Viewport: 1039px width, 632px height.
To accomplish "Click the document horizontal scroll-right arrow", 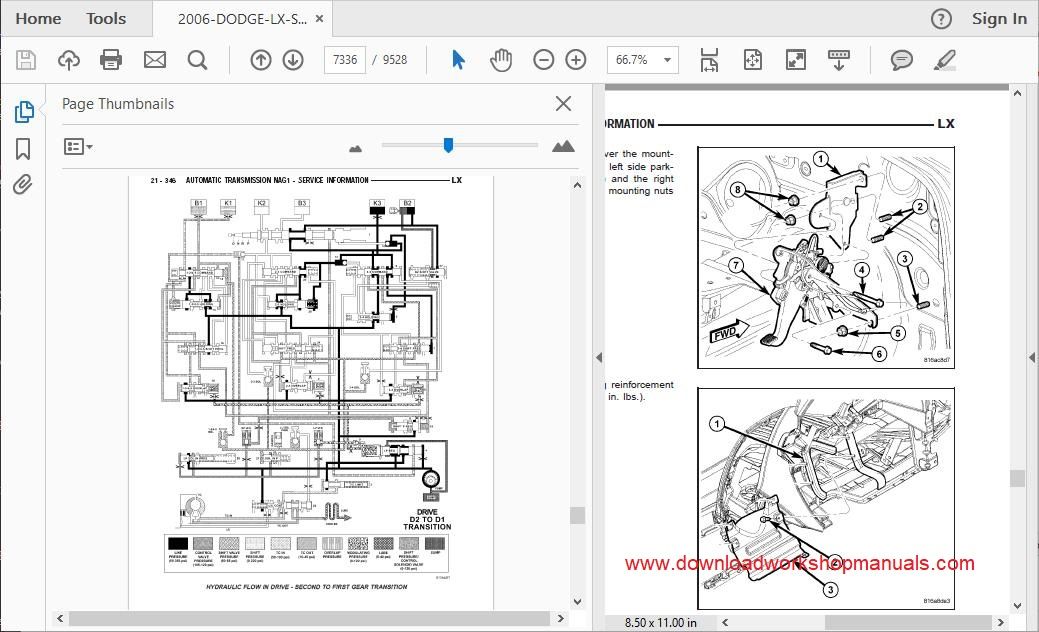I will pos(1001,623).
